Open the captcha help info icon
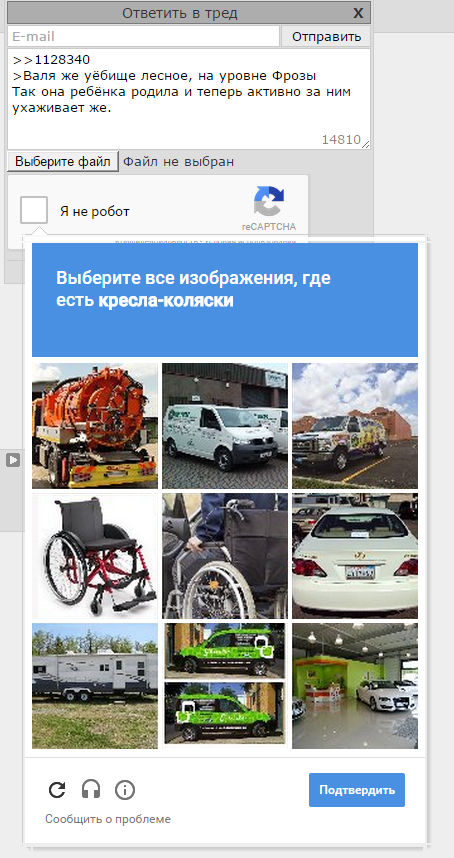454x858 pixels. pos(125,790)
